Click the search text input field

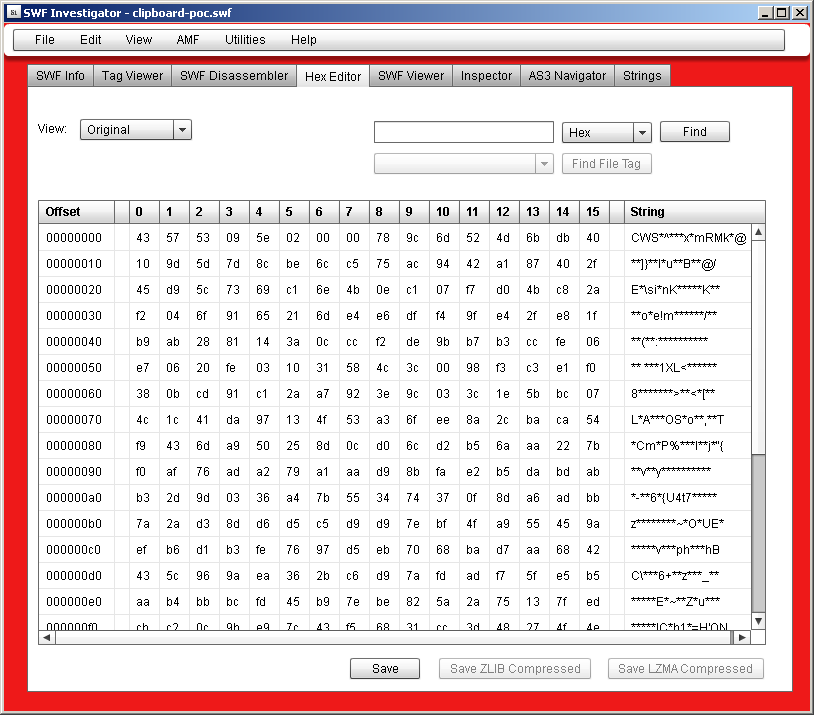[463, 132]
